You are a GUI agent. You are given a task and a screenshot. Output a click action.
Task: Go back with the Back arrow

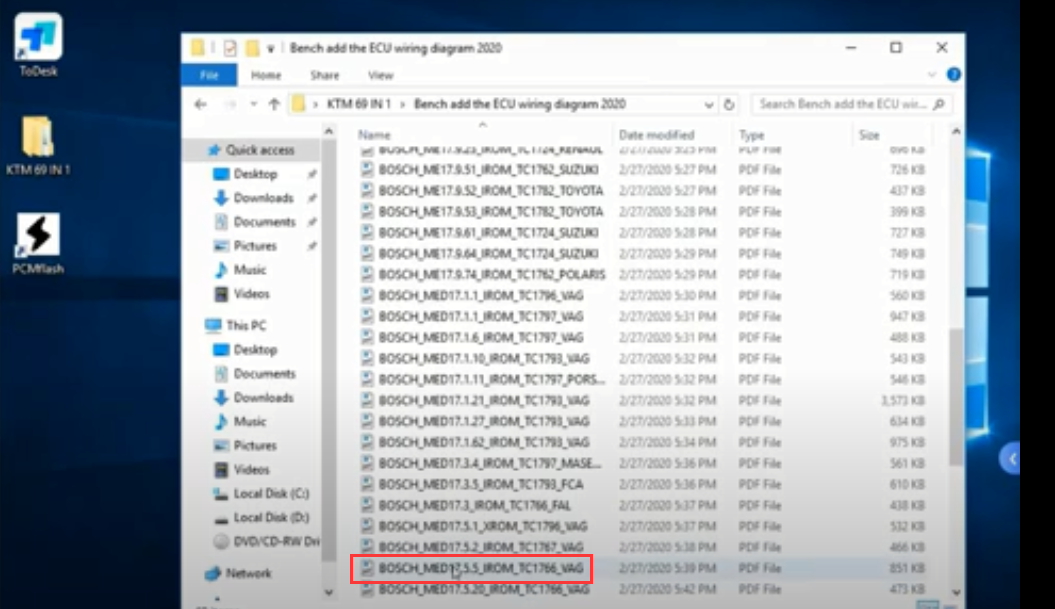pos(201,104)
